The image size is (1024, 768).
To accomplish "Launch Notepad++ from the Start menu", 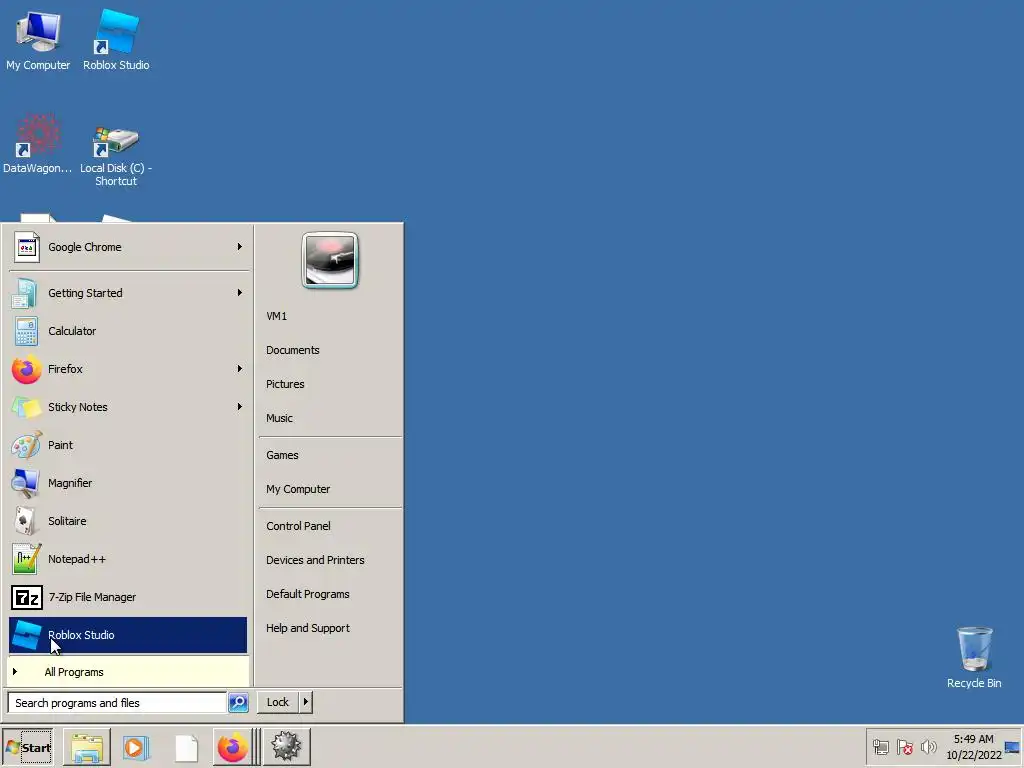I will (128, 559).
